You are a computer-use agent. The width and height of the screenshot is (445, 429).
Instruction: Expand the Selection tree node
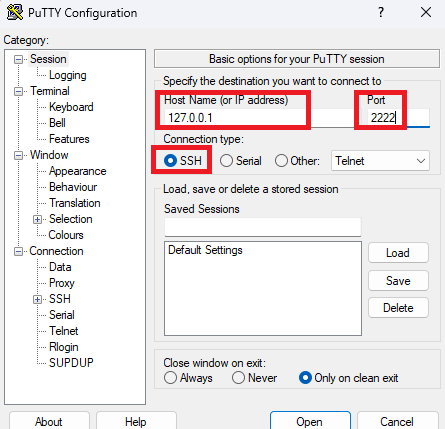[37, 219]
